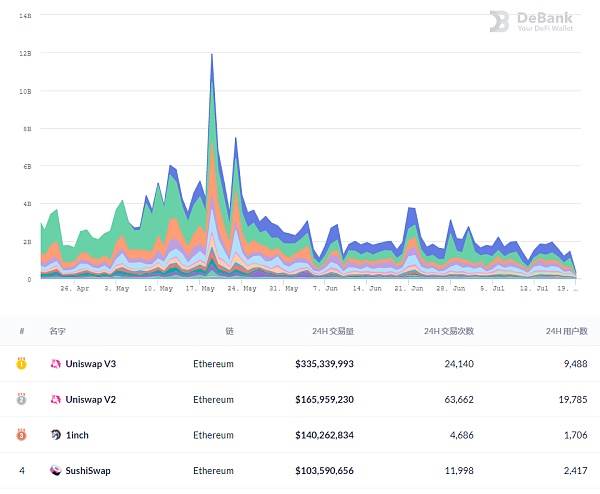The image size is (600, 494).
Task: Click the 24. May axis label
Action: 242,289
